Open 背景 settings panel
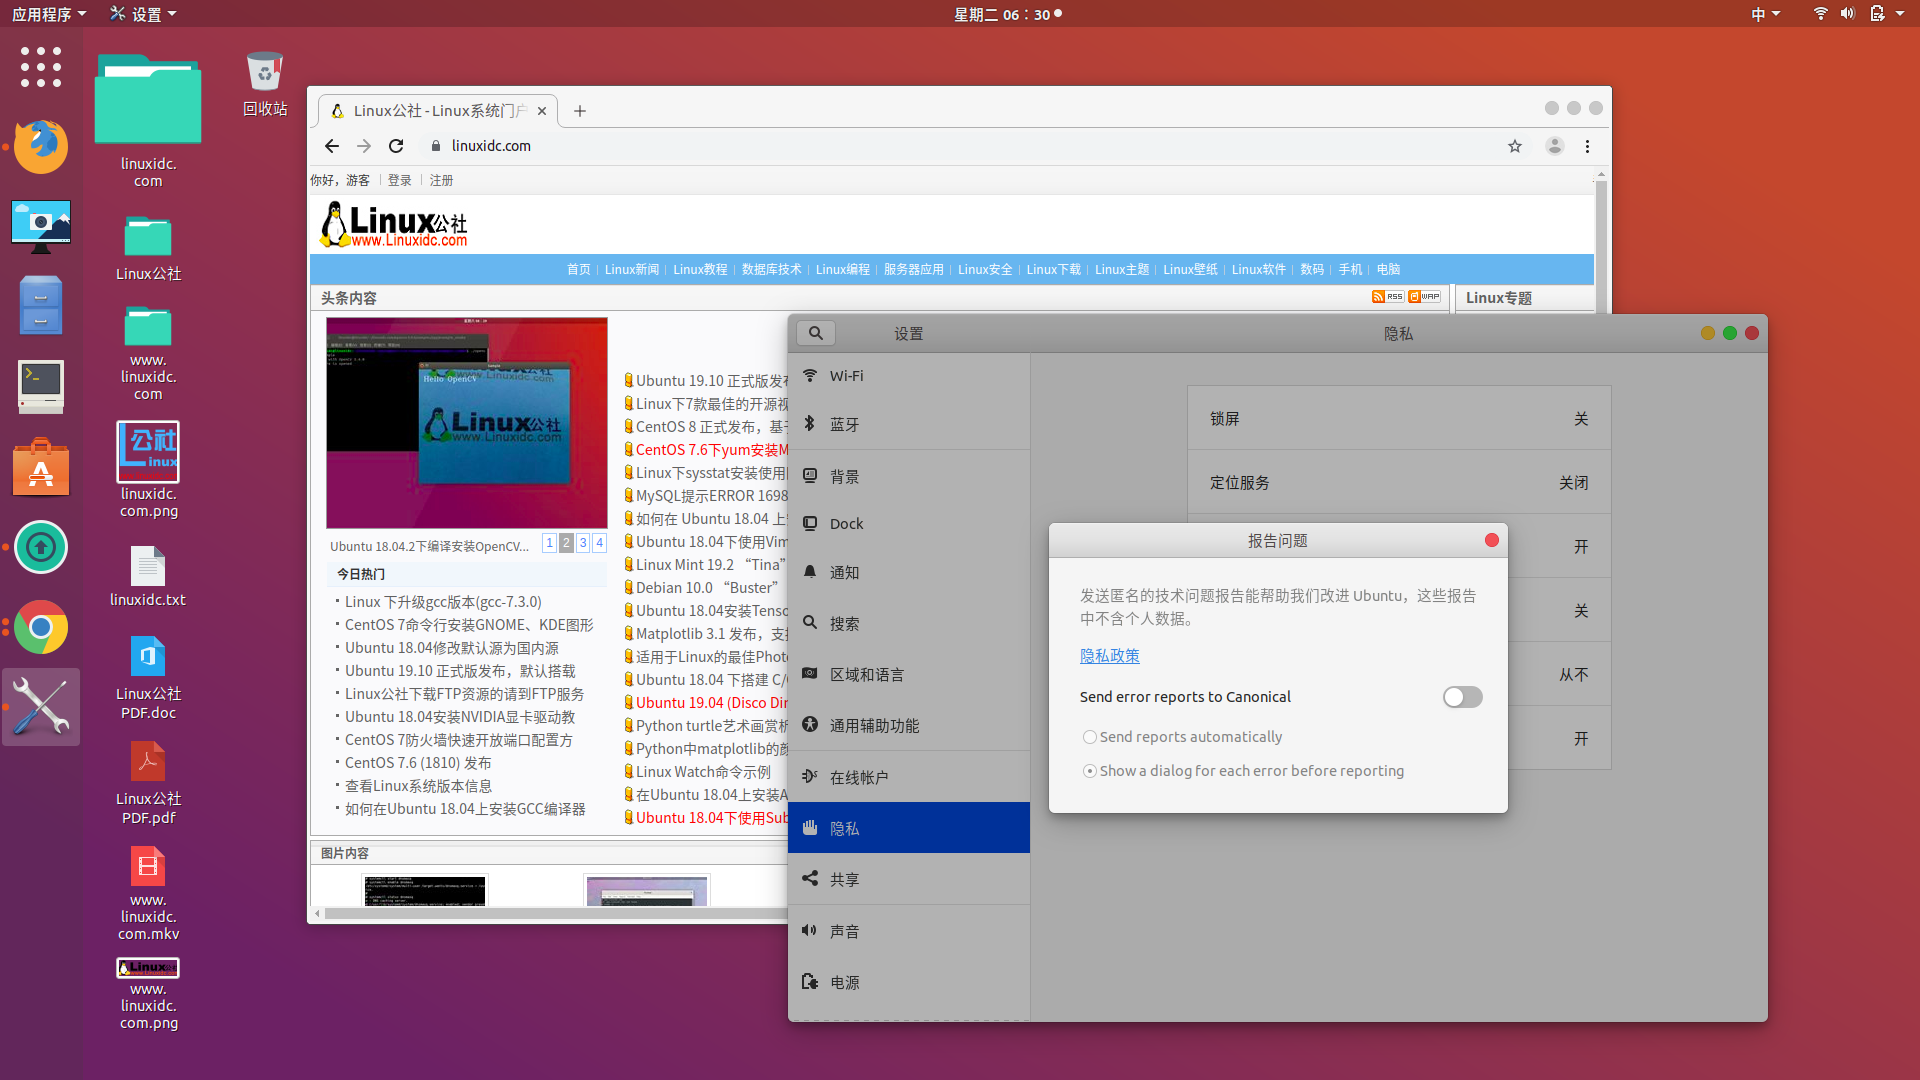Image resolution: width=1920 pixels, height=1080 pixels. tap(908, 476)
